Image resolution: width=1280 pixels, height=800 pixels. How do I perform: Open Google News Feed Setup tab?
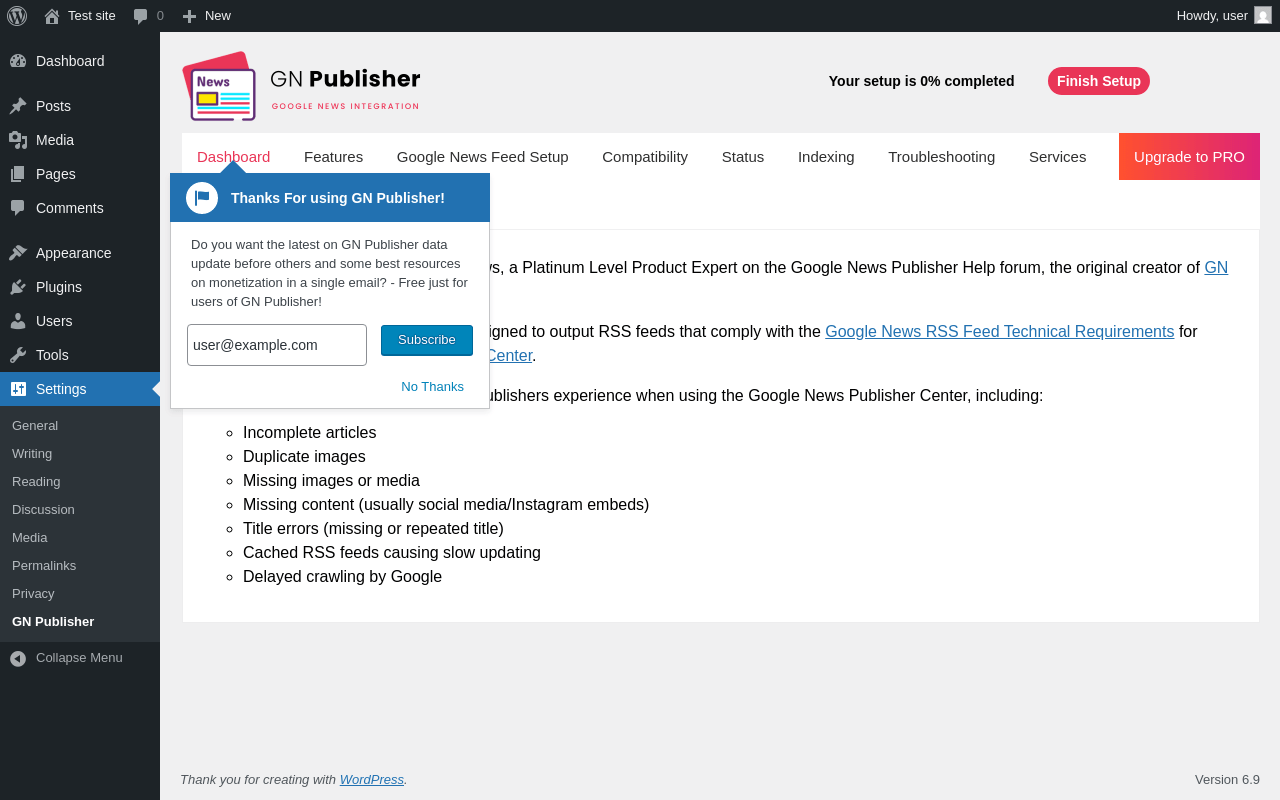(x=483, y=157)
